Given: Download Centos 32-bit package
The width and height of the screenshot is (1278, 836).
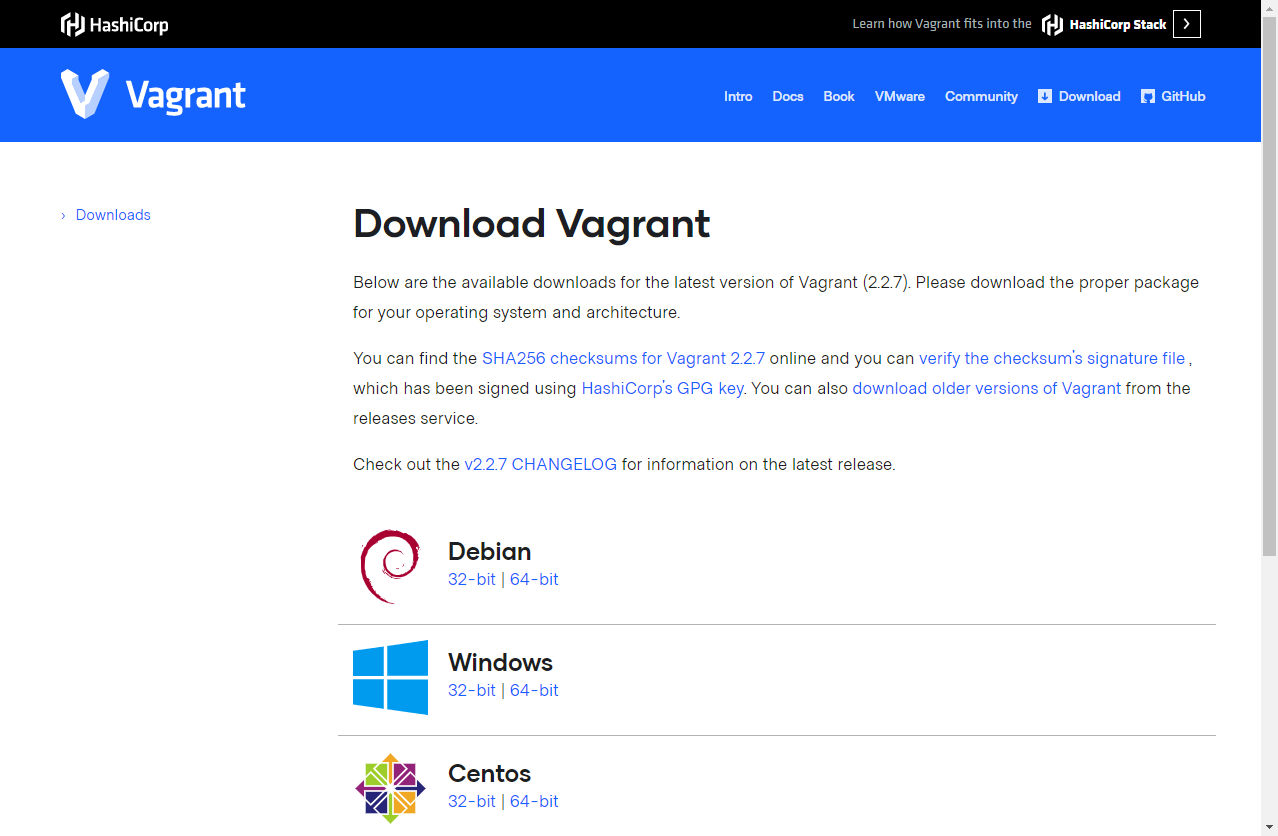Looking at the screenshot, I should pyautogui.click(x=472, y=801).
